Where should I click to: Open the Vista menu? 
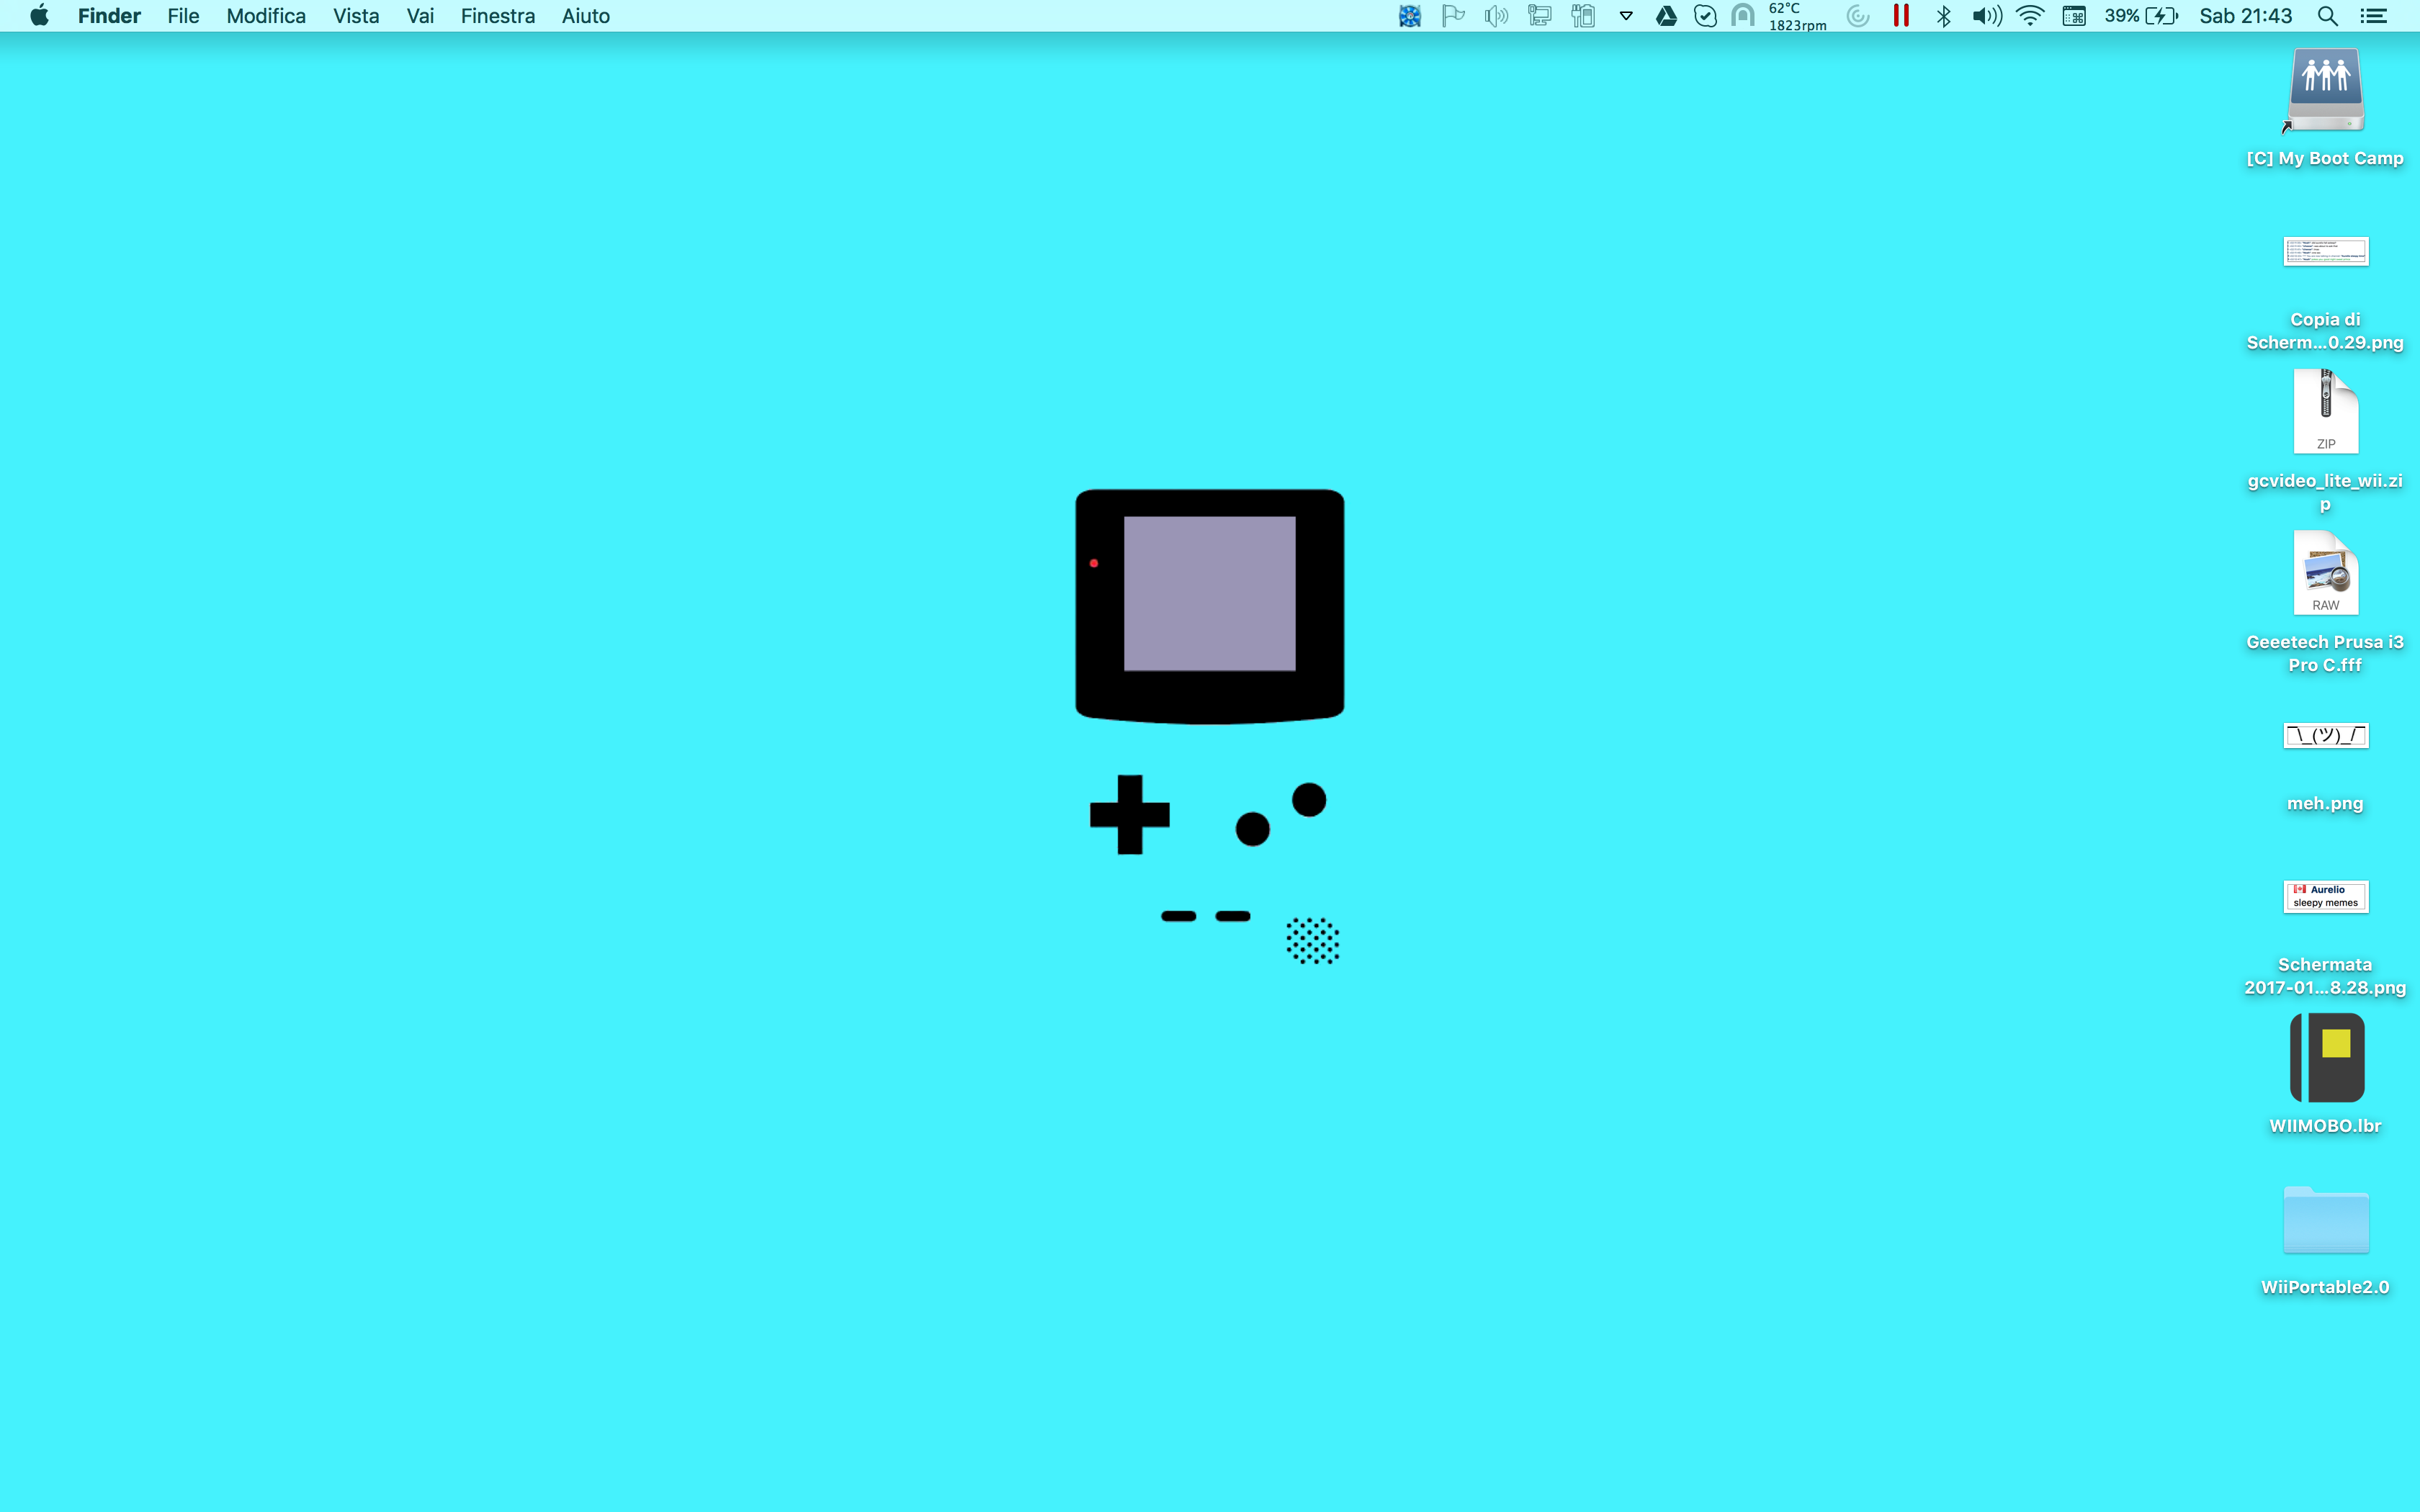[x=356, y=16]
